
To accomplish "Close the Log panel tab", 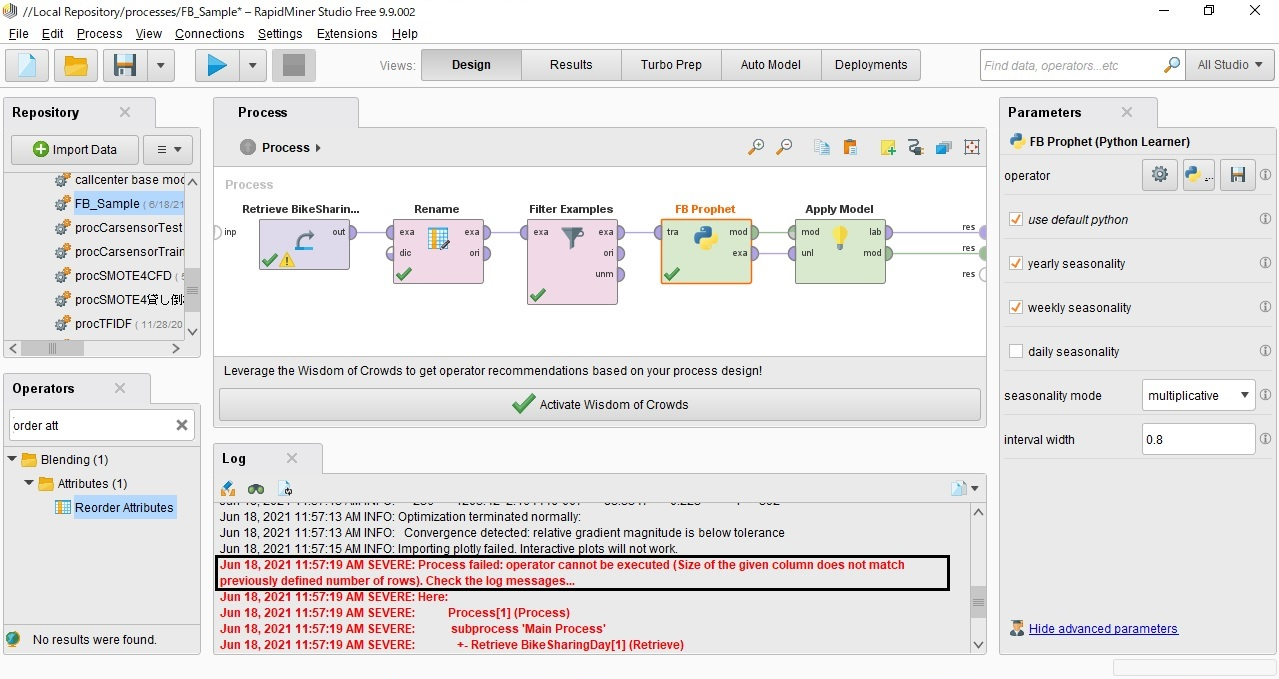I will [292, 458].
